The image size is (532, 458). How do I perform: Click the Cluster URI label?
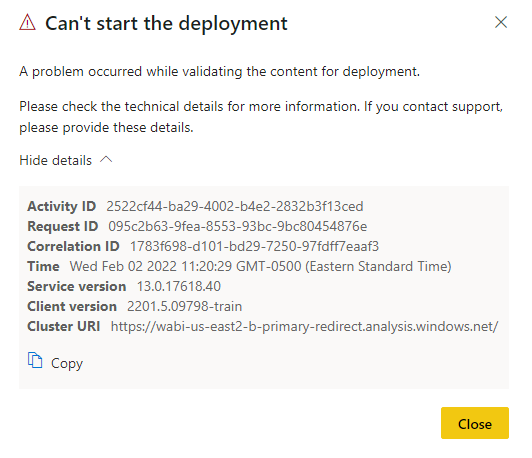pyautogui.click(x=63, y=326)
